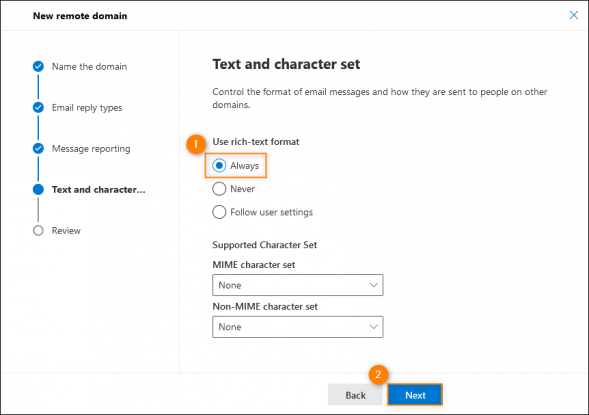The height and width of the screenshot is (415, 589).
Task: Select the Always rich-text radio button
Action: coord(219,166)
